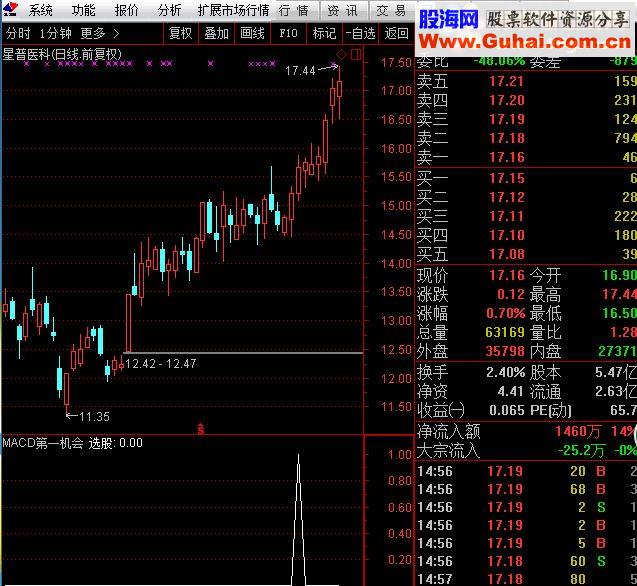Click the 卖五 price 17.21

(x=507, y=81)
